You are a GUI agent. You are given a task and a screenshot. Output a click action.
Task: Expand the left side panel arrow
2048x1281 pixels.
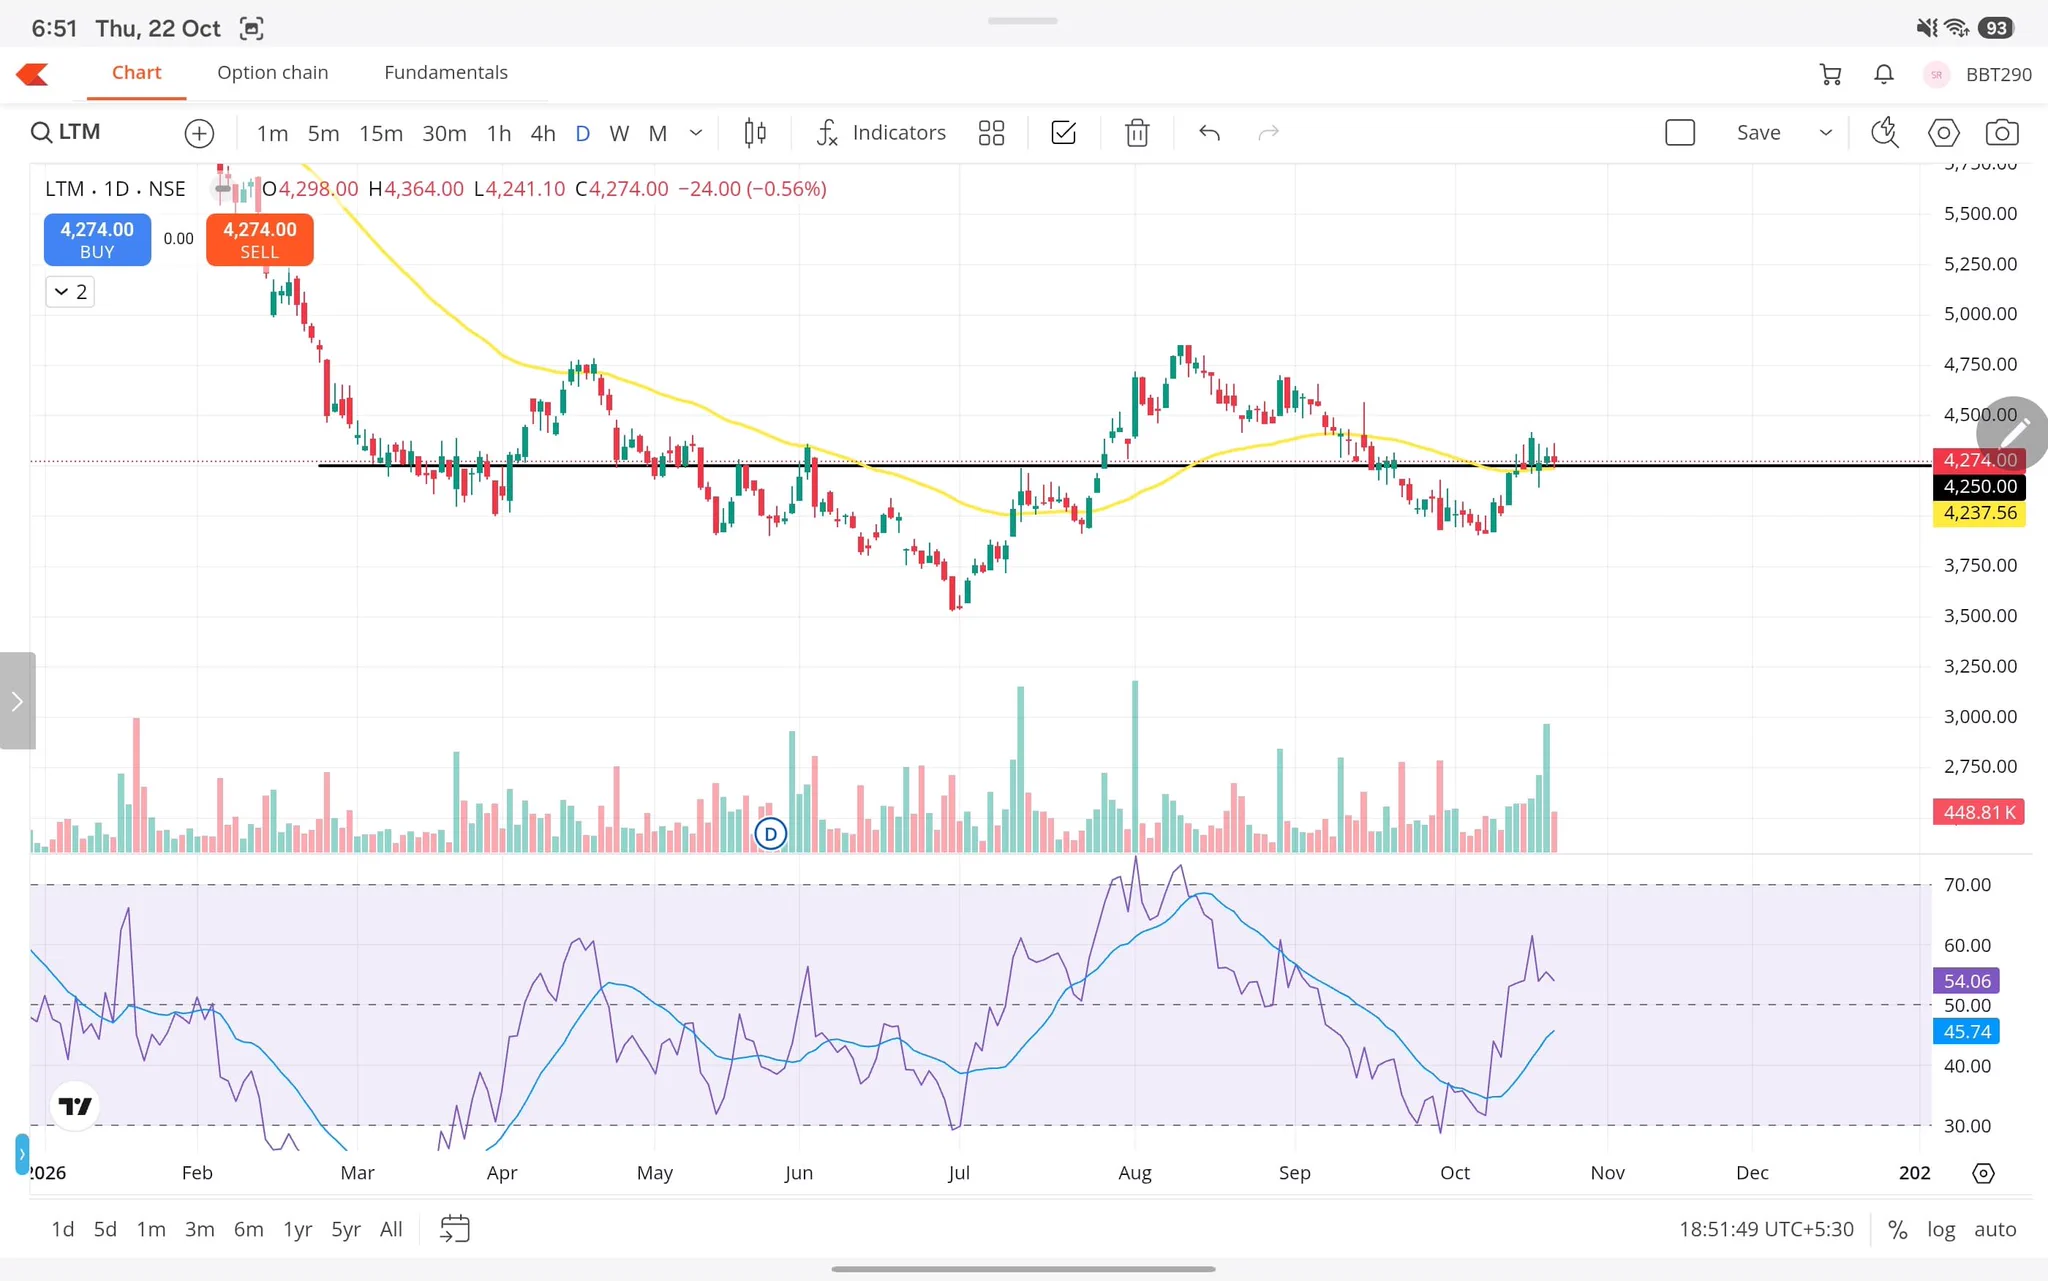pos(17,701)
